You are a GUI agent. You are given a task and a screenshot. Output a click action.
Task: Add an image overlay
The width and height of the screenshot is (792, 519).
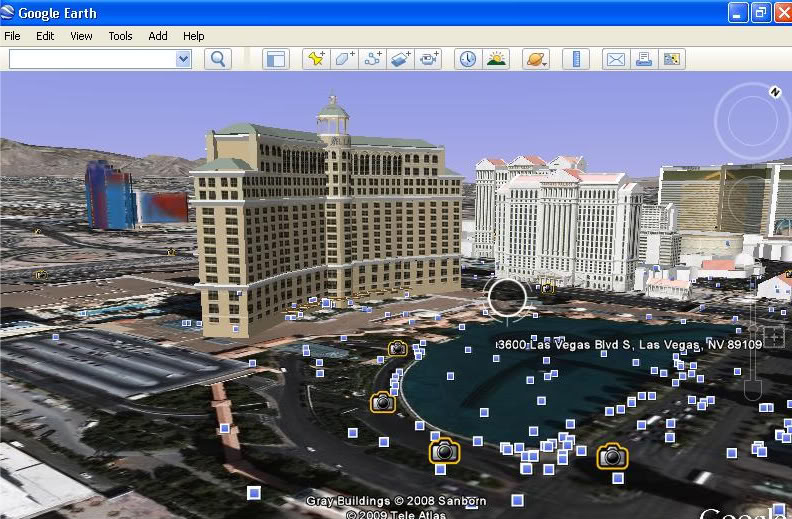pyautogui.click(x=401, y=59)
